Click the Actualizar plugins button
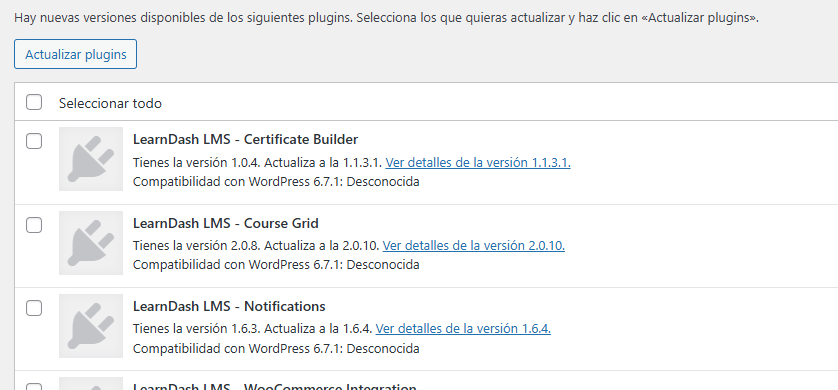 [x=75, y=54]
